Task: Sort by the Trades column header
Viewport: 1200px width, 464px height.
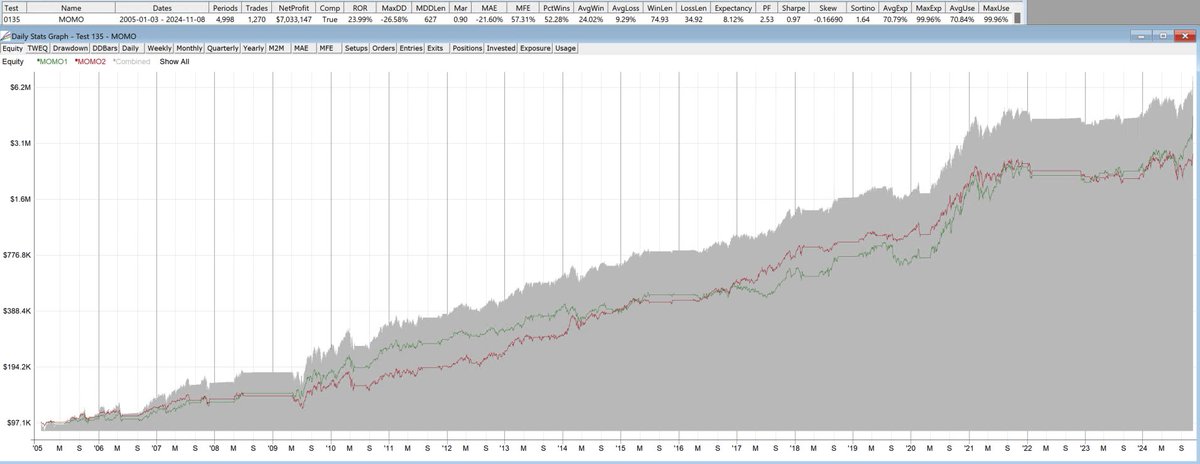Action: 257,8
